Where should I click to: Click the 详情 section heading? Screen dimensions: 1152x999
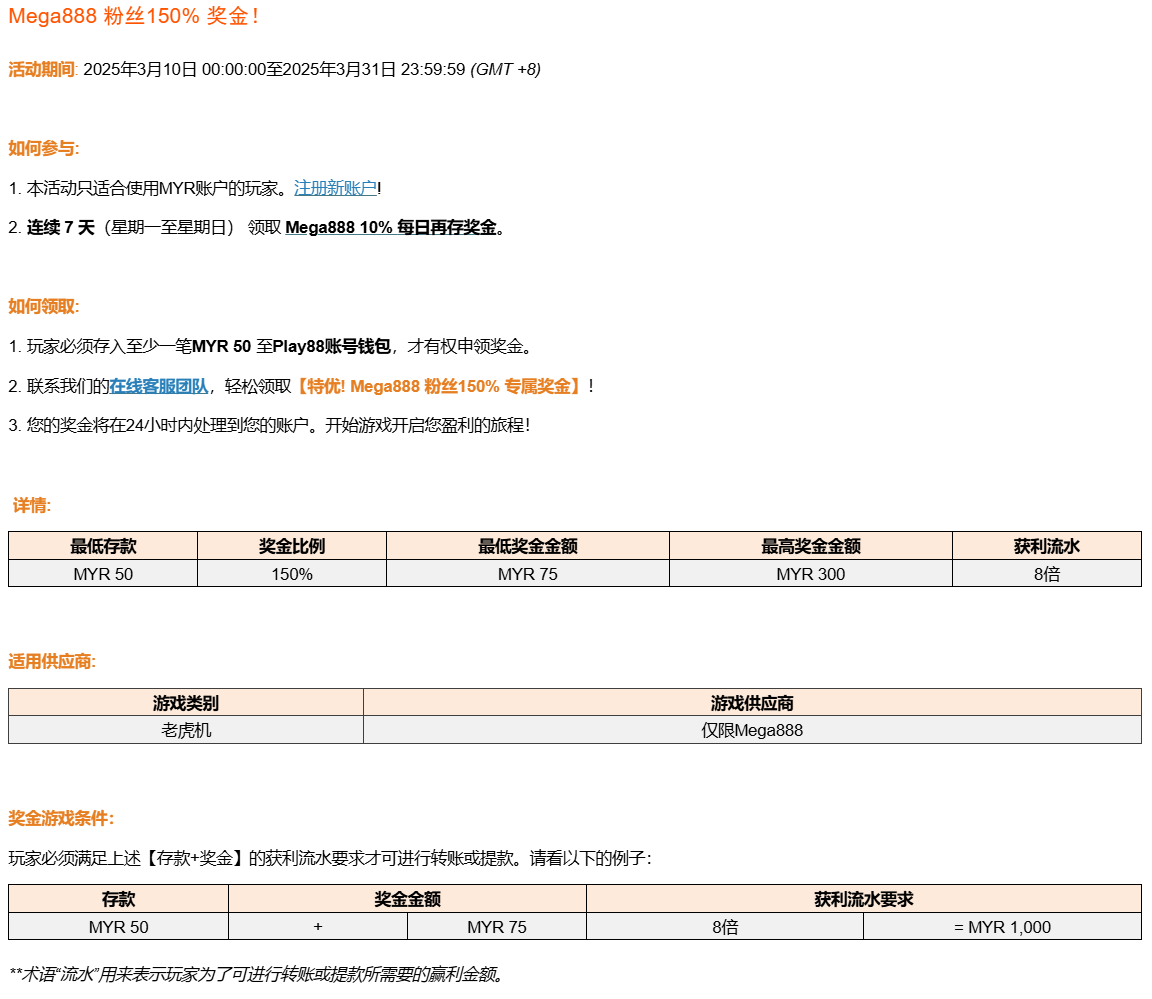(x=31, y=505)
